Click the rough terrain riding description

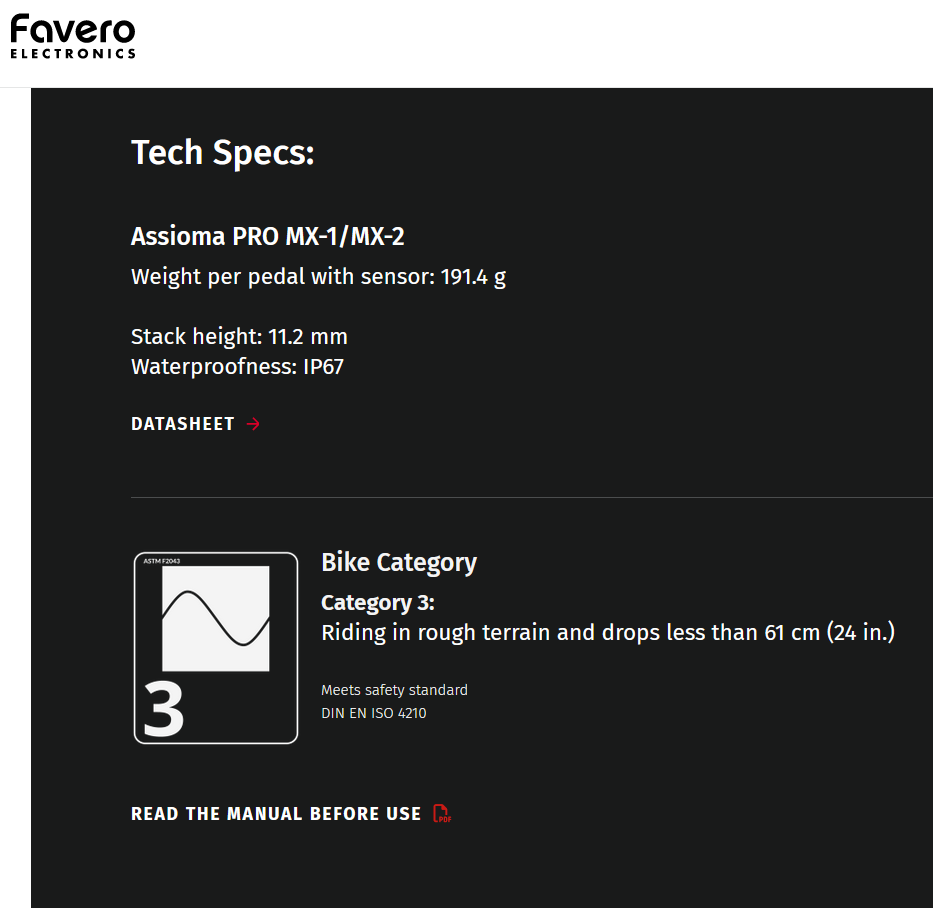pos(607,633)
